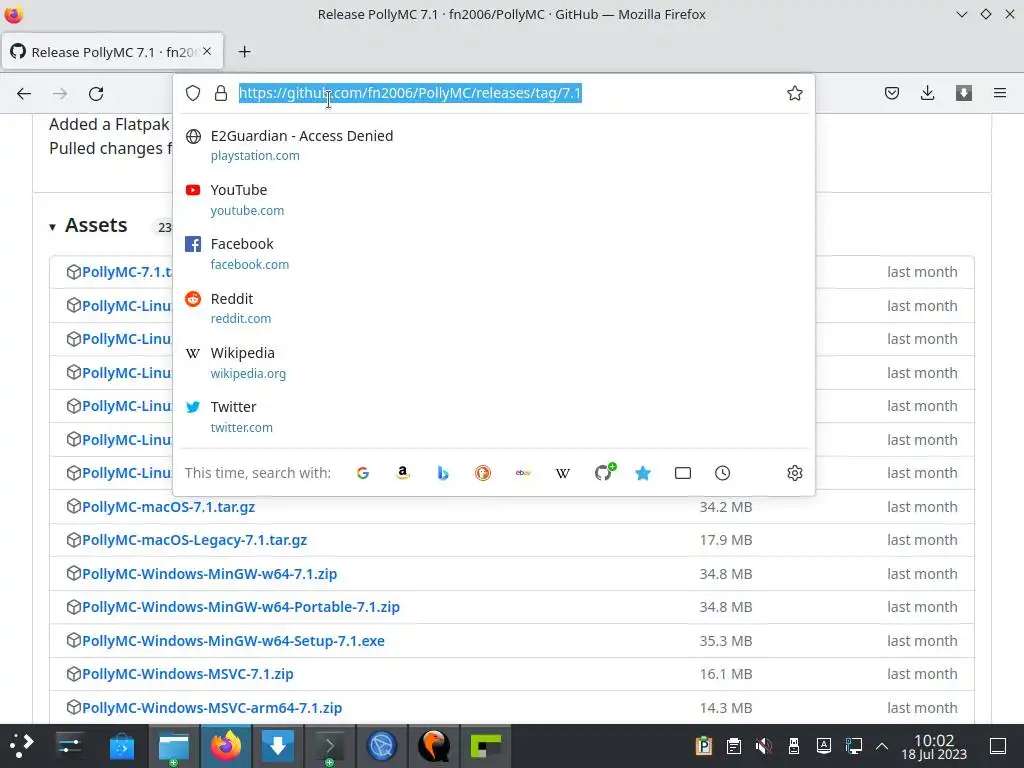The height and width of the screenshot is (768, 1024).
Task: Open the blue download arrow app in taskbar
Action: coord(278,746)
